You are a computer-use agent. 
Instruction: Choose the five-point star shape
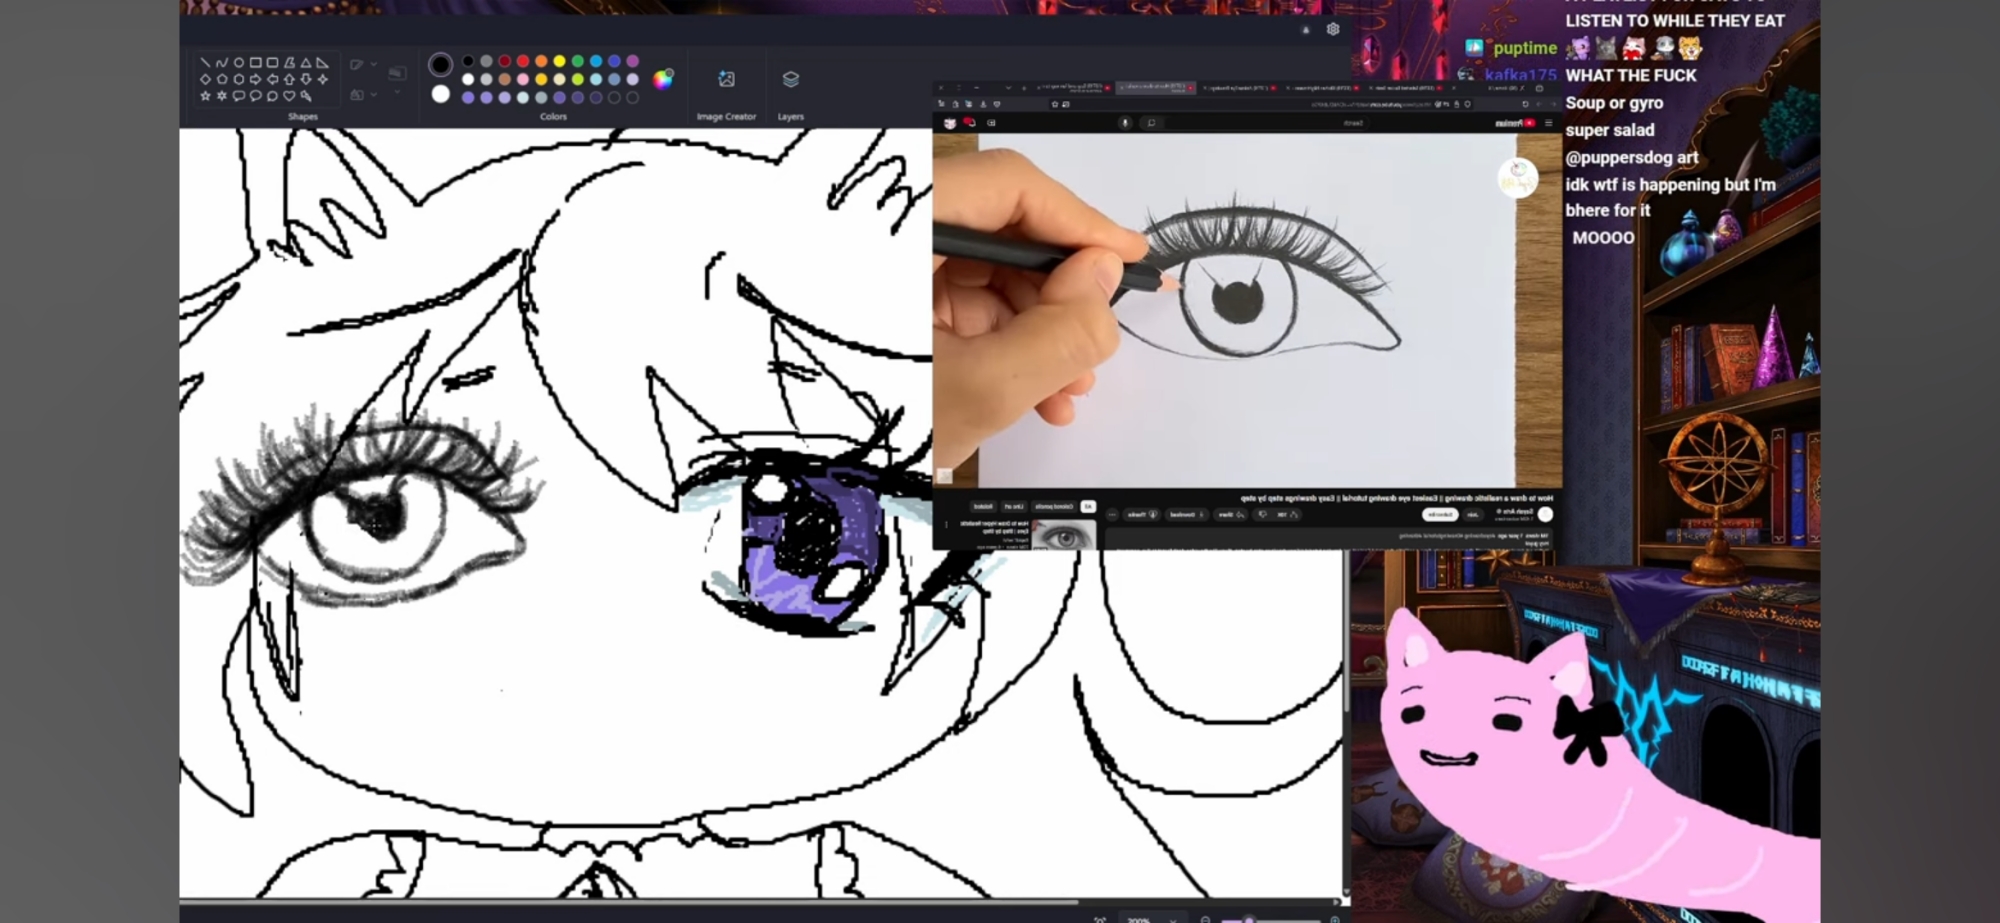tap(205, 96)
